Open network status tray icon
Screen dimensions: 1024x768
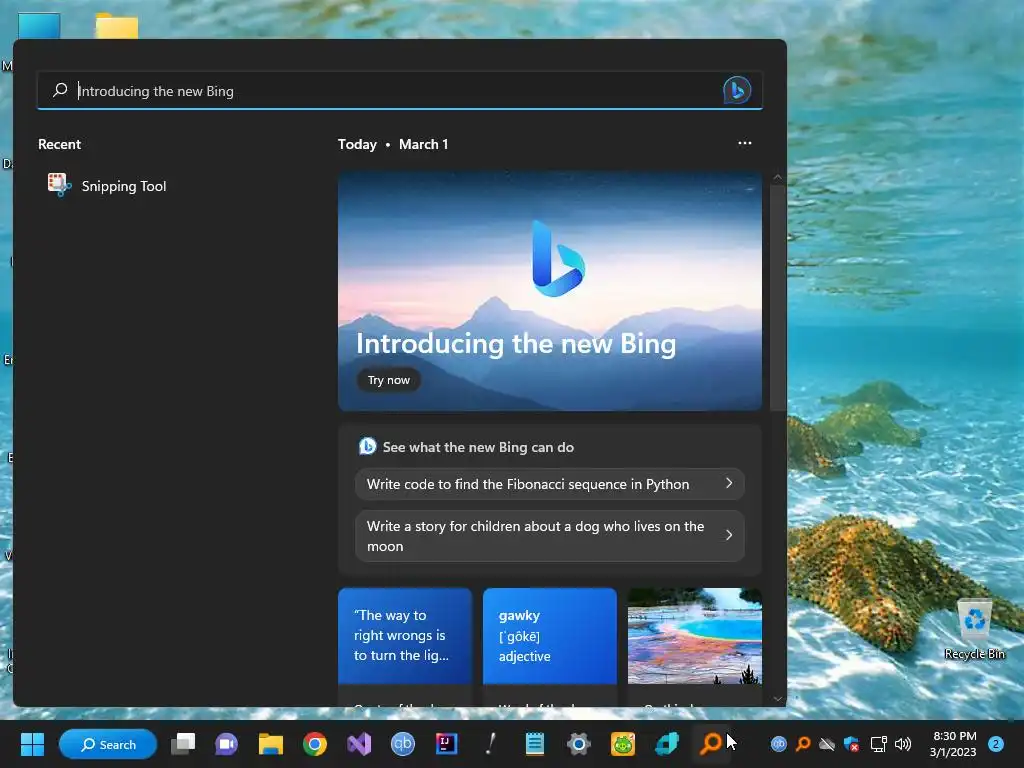pyautogui.click(x=878, y=744)
